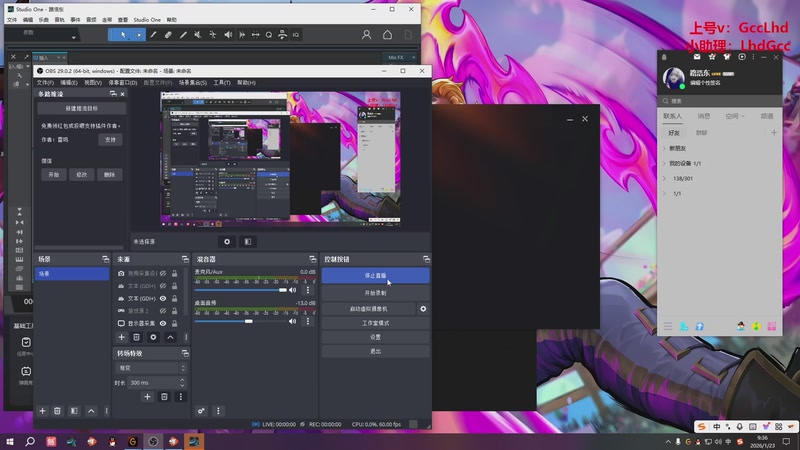Screen dimensions: 800x450
Task: Open the user account icon in Studio One
Action: click(x=366, y=35)
